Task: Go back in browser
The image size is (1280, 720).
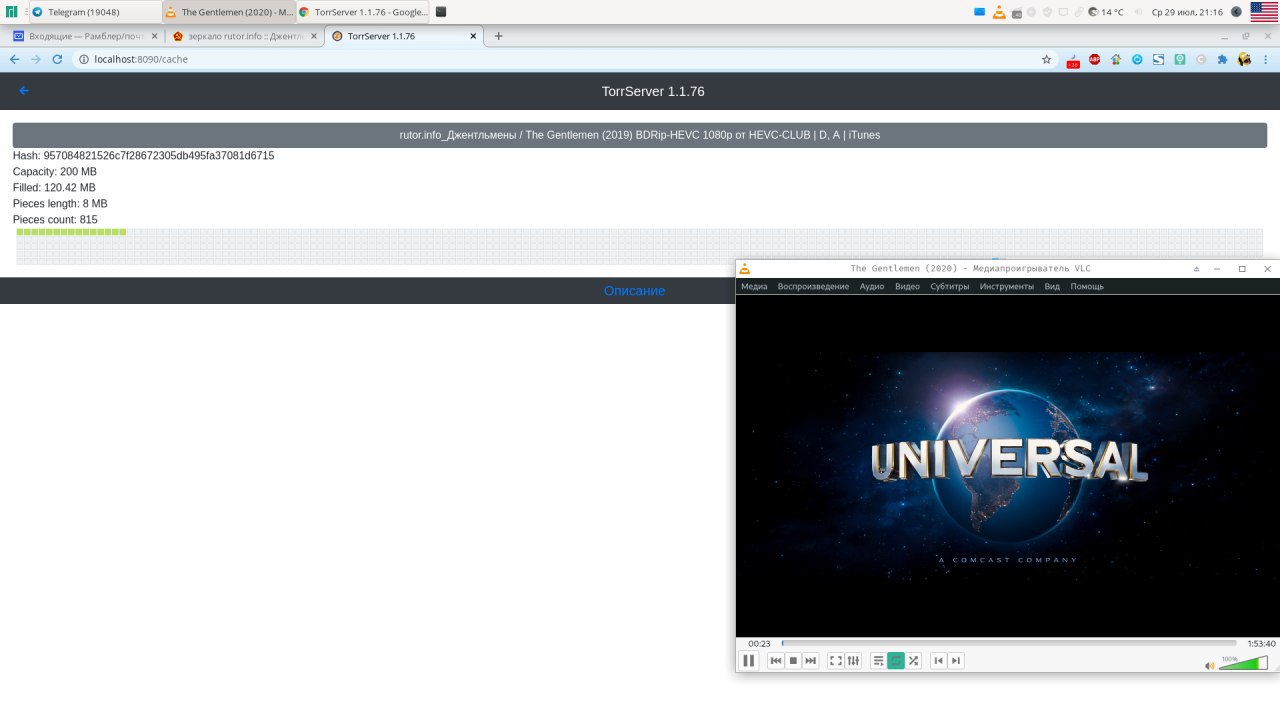Action: (x=14, y=59)
